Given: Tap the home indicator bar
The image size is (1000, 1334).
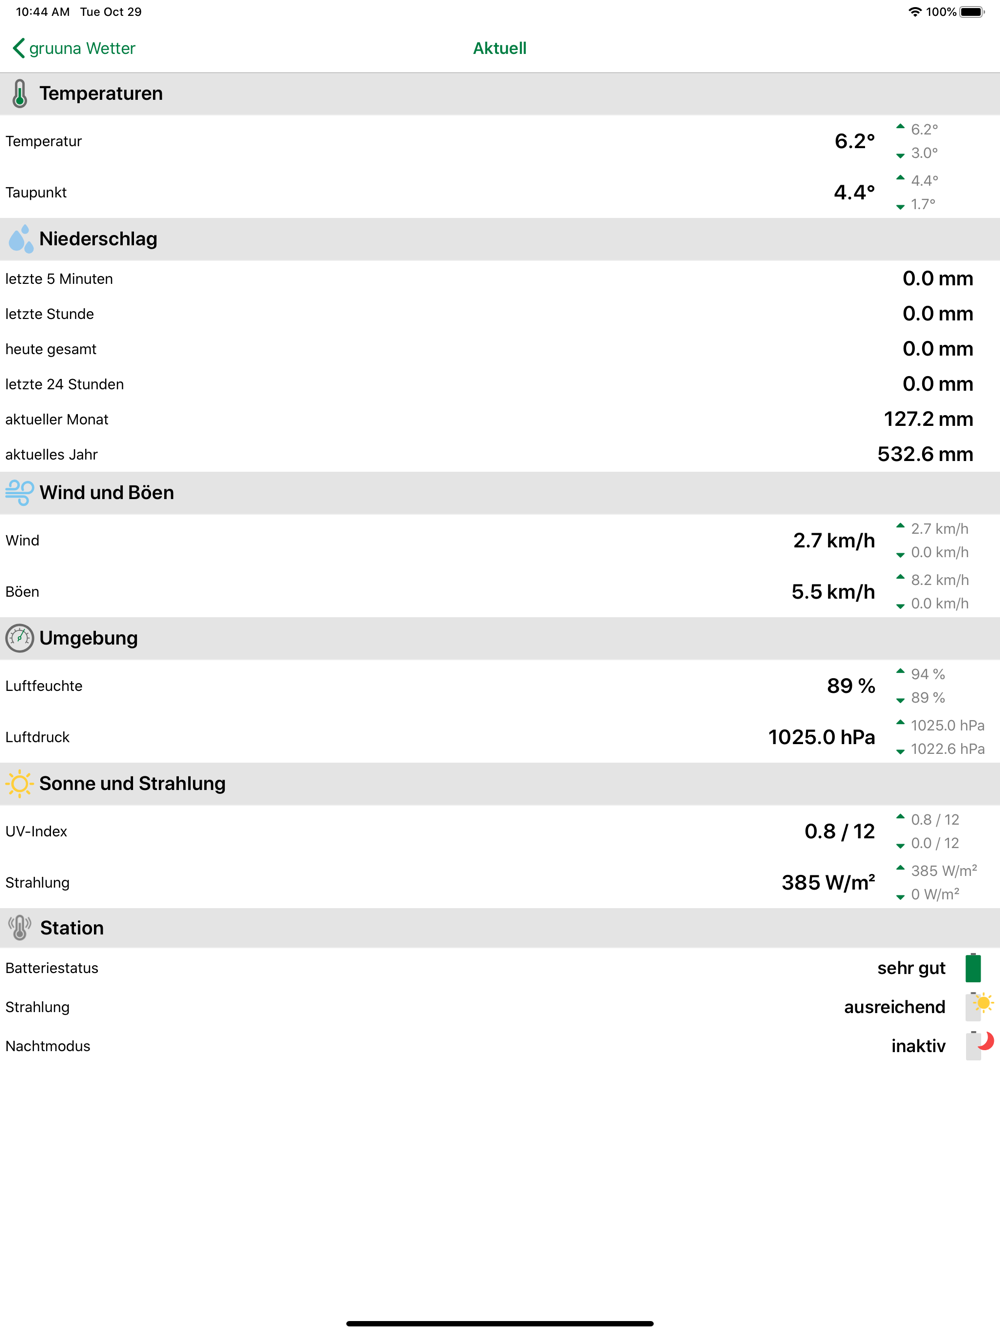Looking at the screenshot, I should coord(500,1323).
